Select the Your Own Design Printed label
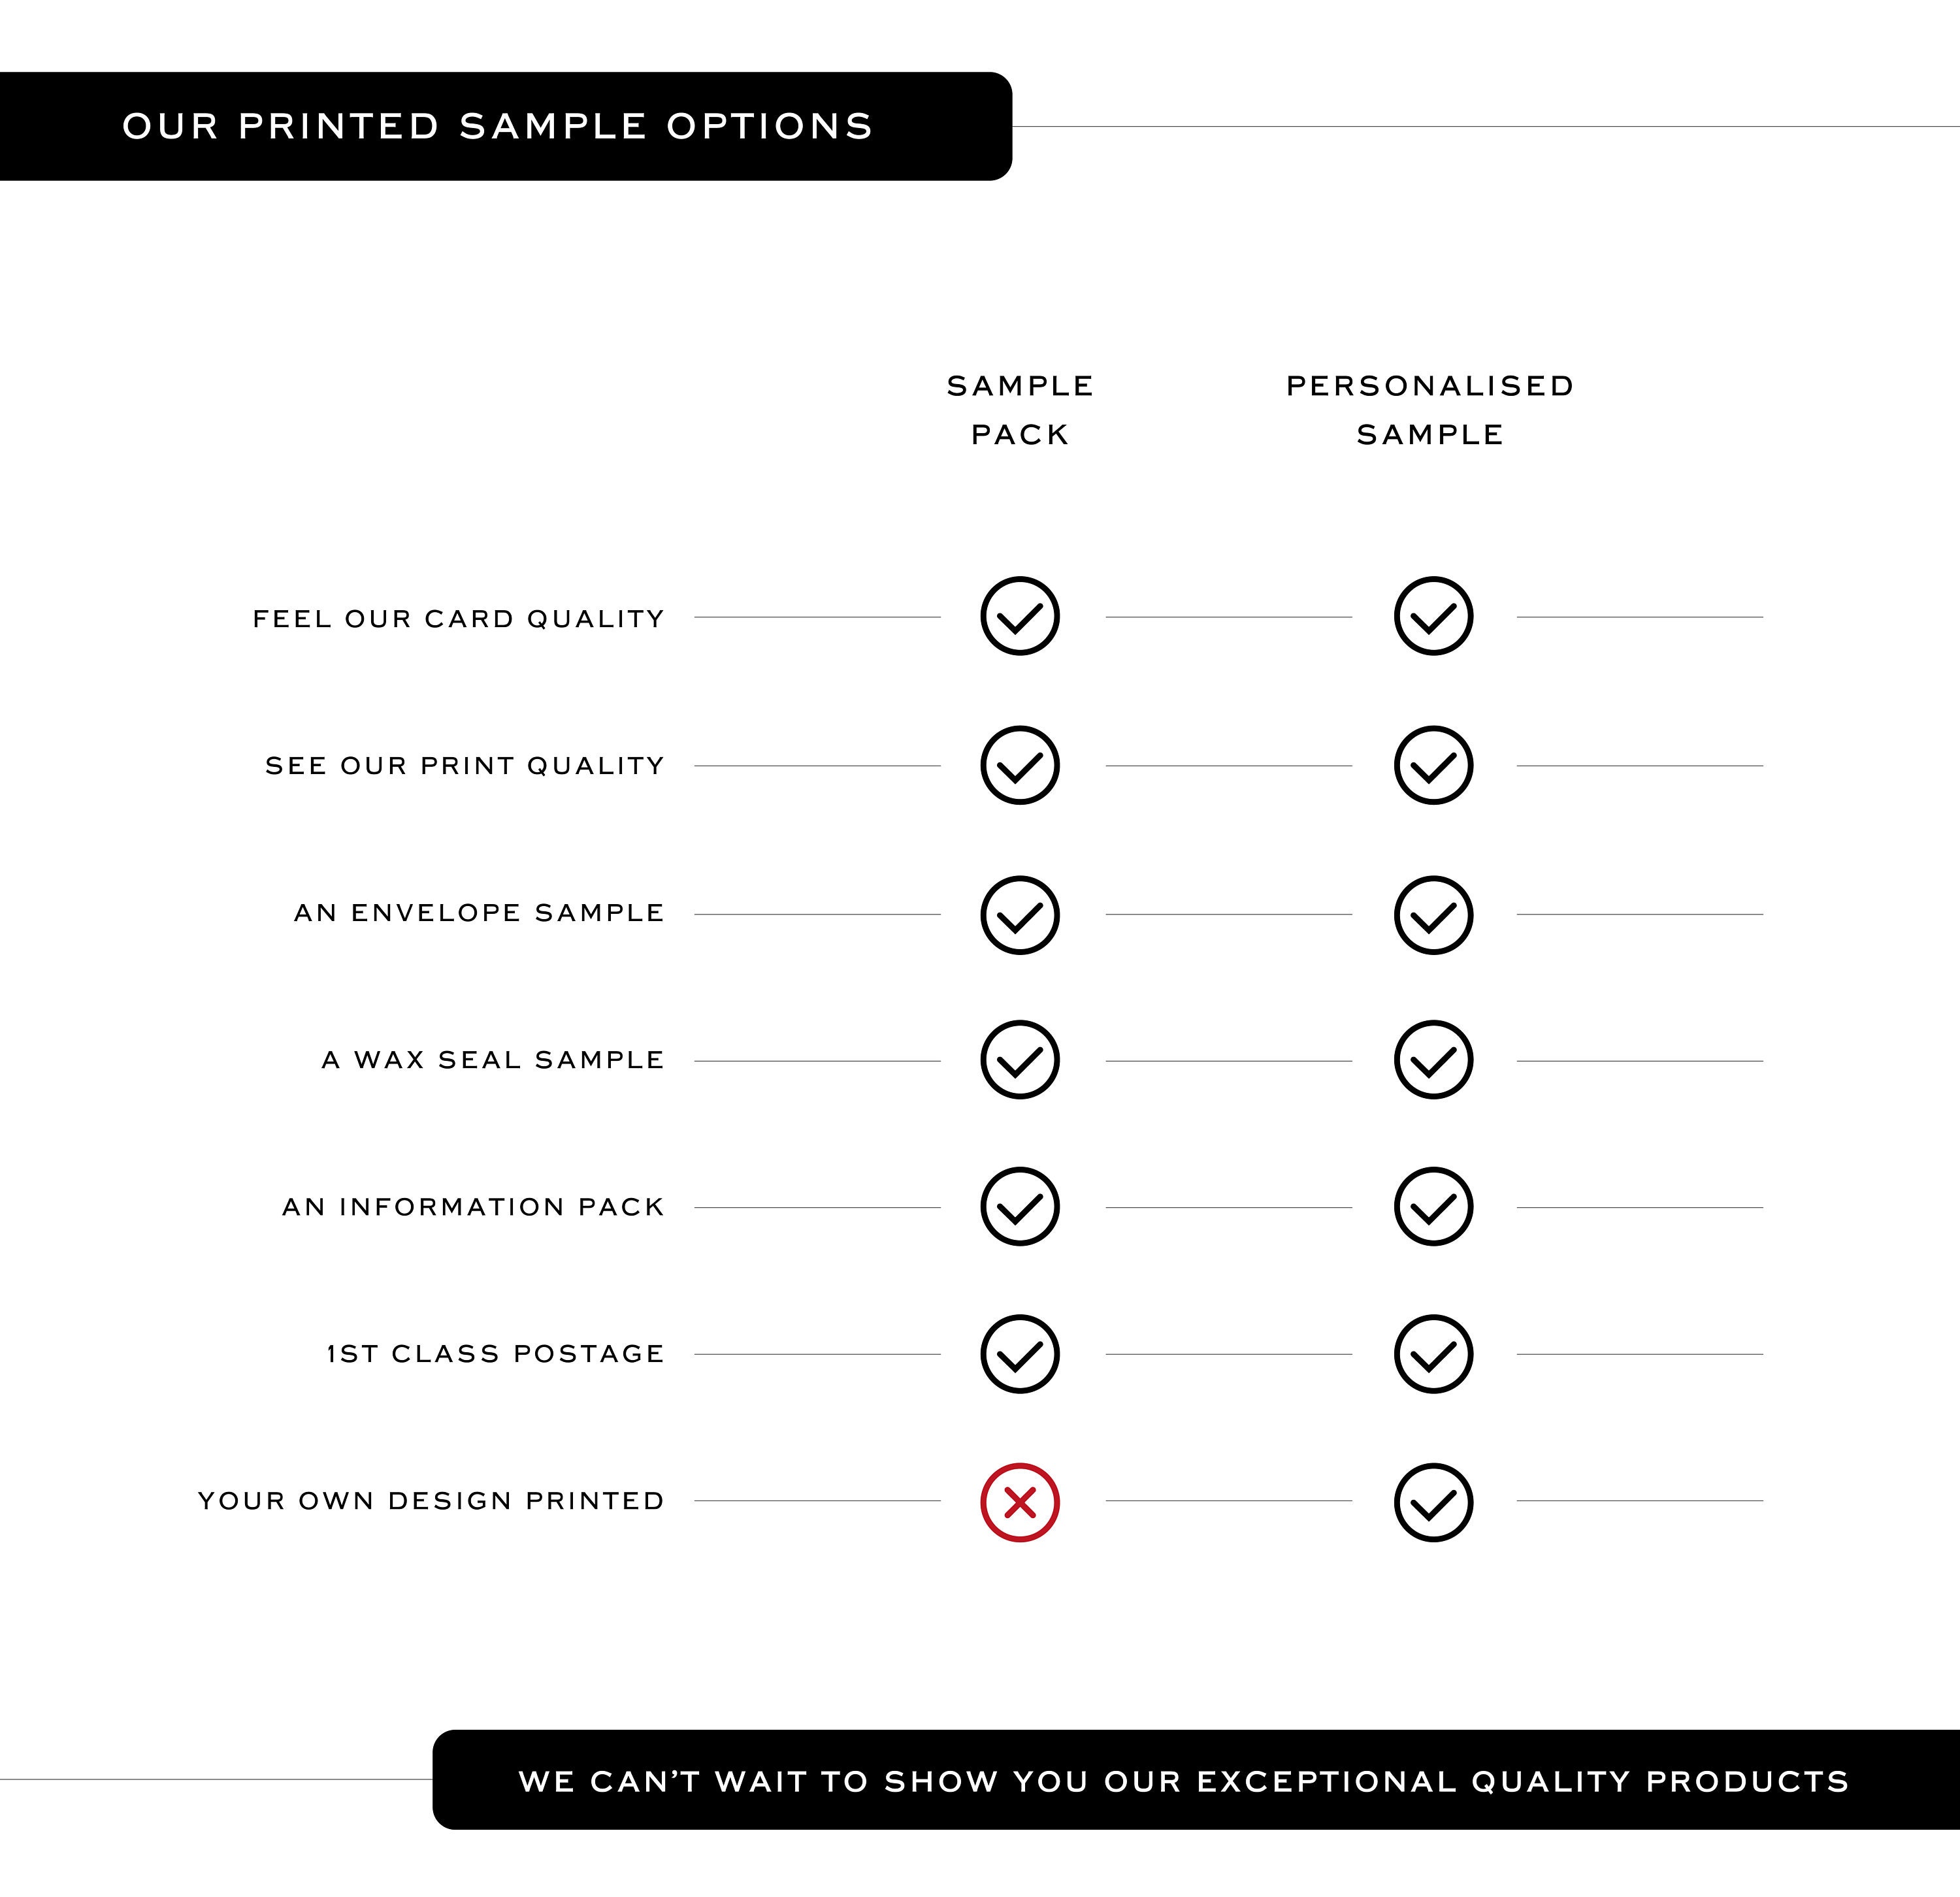This screenshot has height=1897, width=1960. pyautogui.click(x=431, y=1501)
